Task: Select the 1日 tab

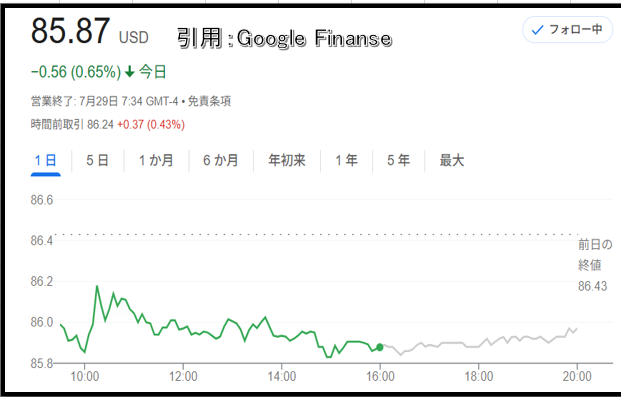Action: (46, 160)
